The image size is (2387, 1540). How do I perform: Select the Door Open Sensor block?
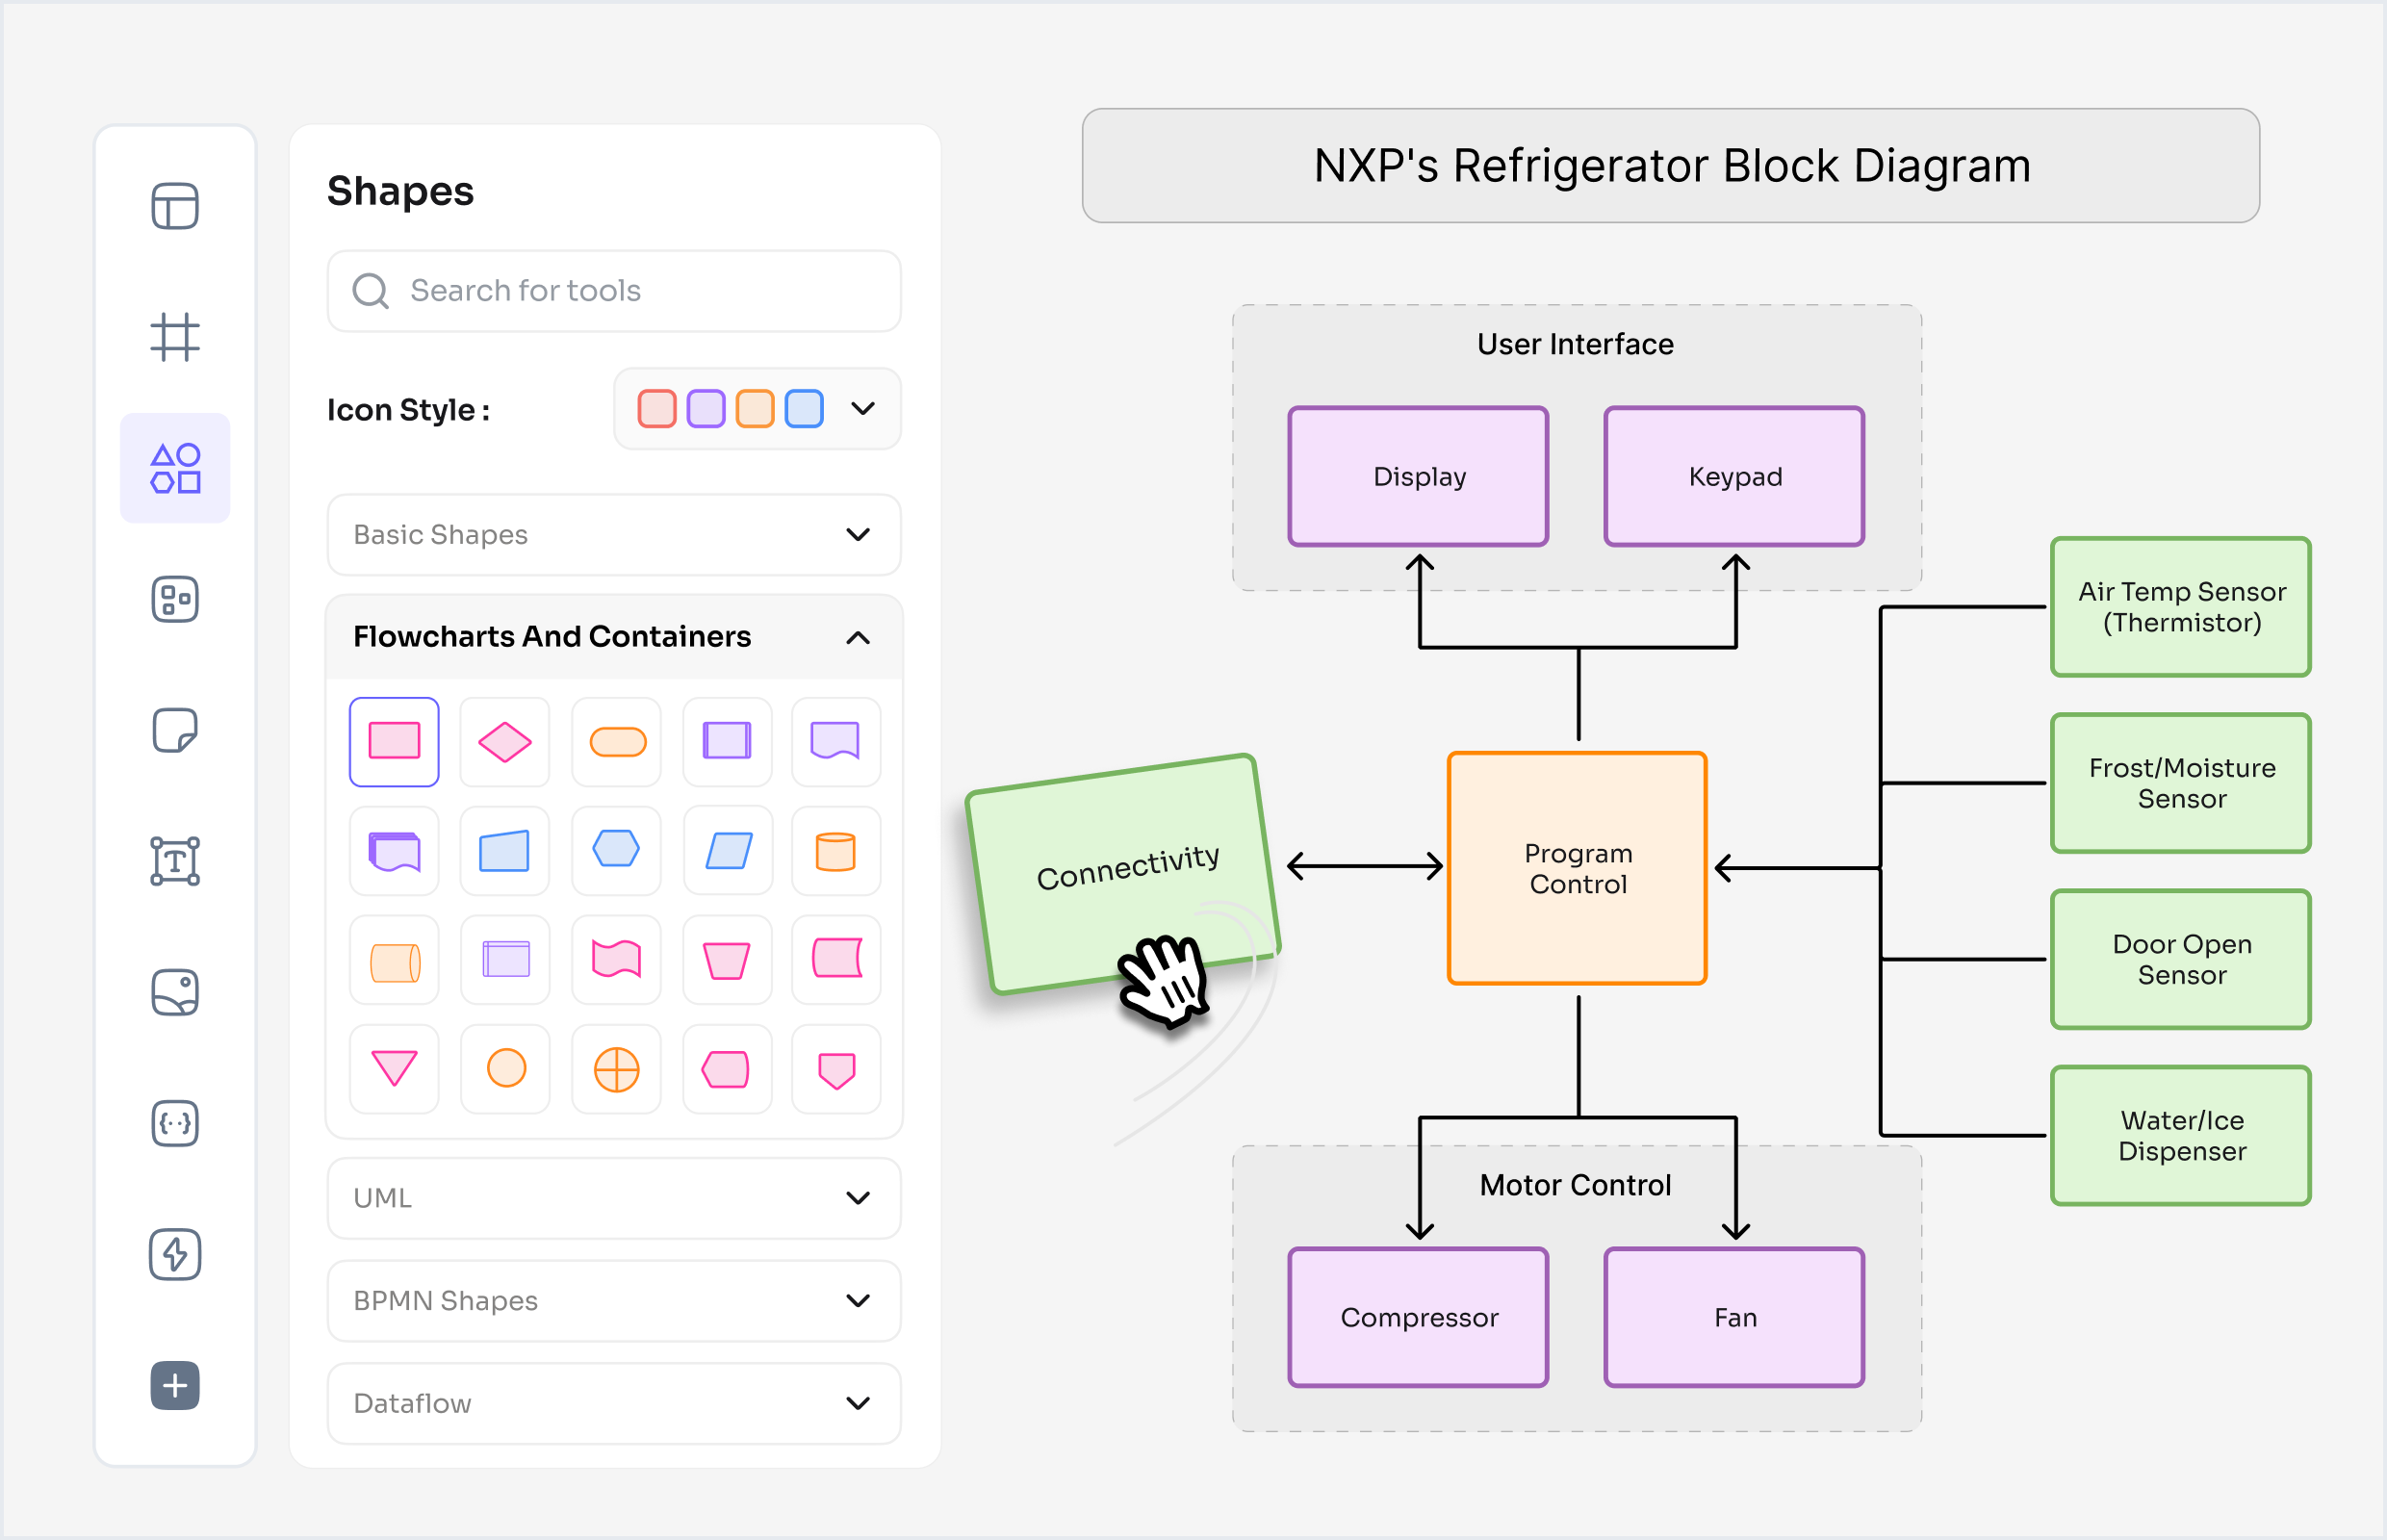point(2181,959)
